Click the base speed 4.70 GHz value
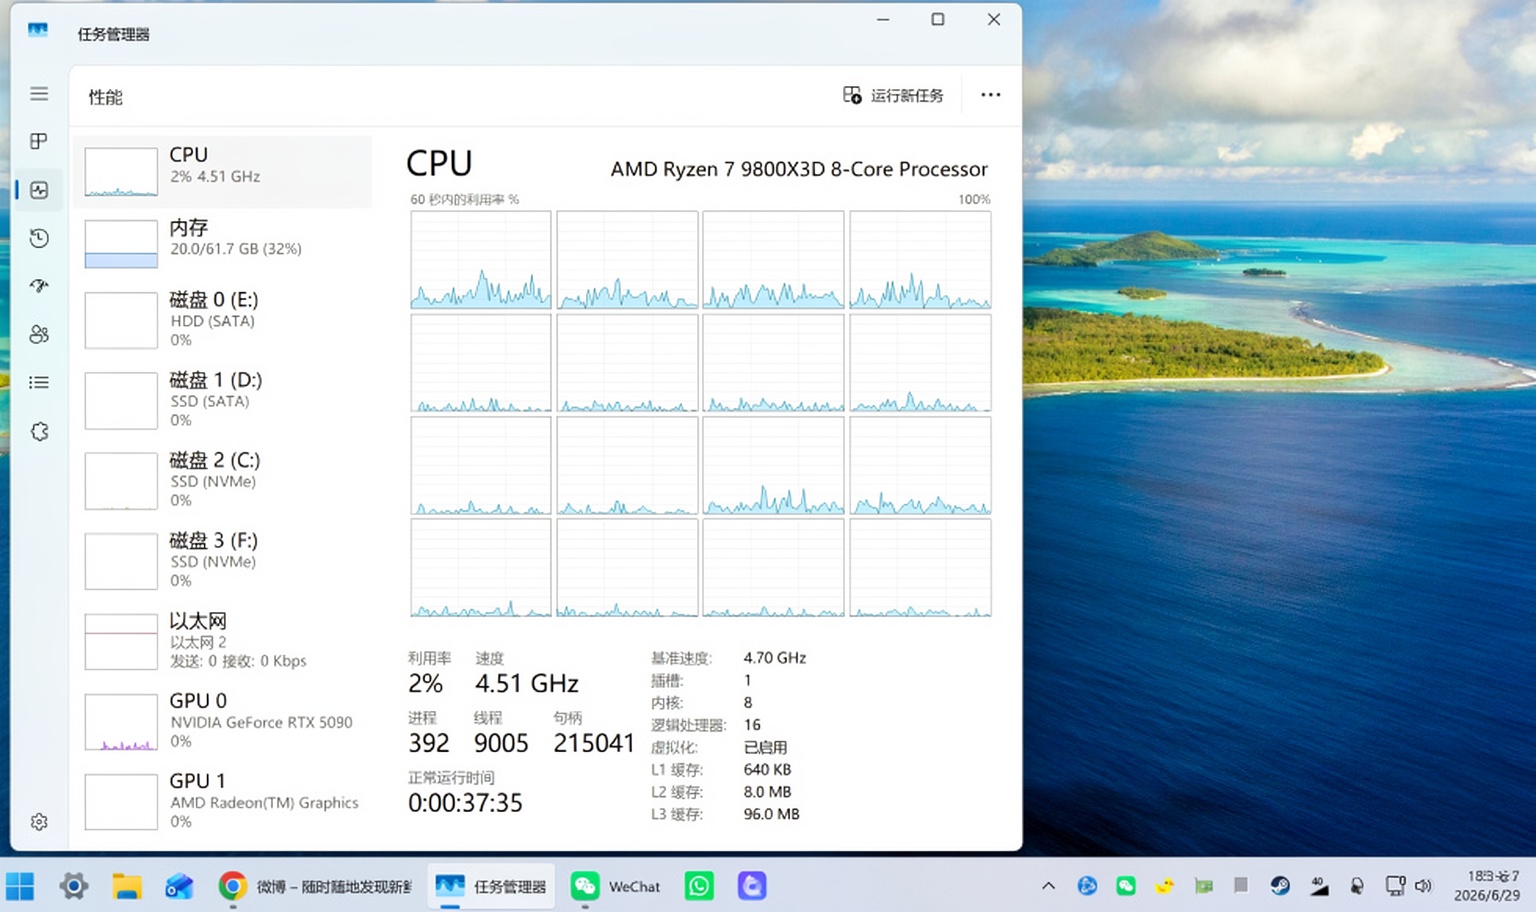 tap(775, 658)
